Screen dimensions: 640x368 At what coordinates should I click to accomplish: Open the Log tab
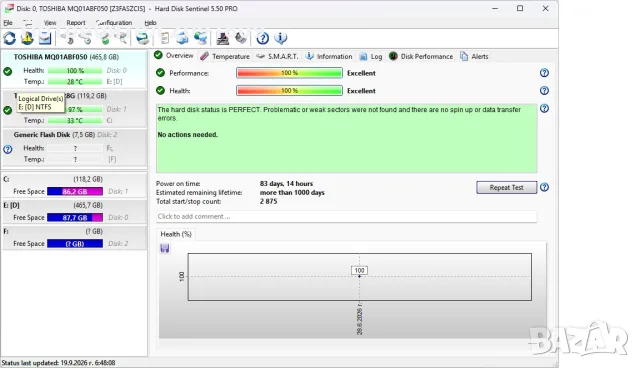coord(371,56)
